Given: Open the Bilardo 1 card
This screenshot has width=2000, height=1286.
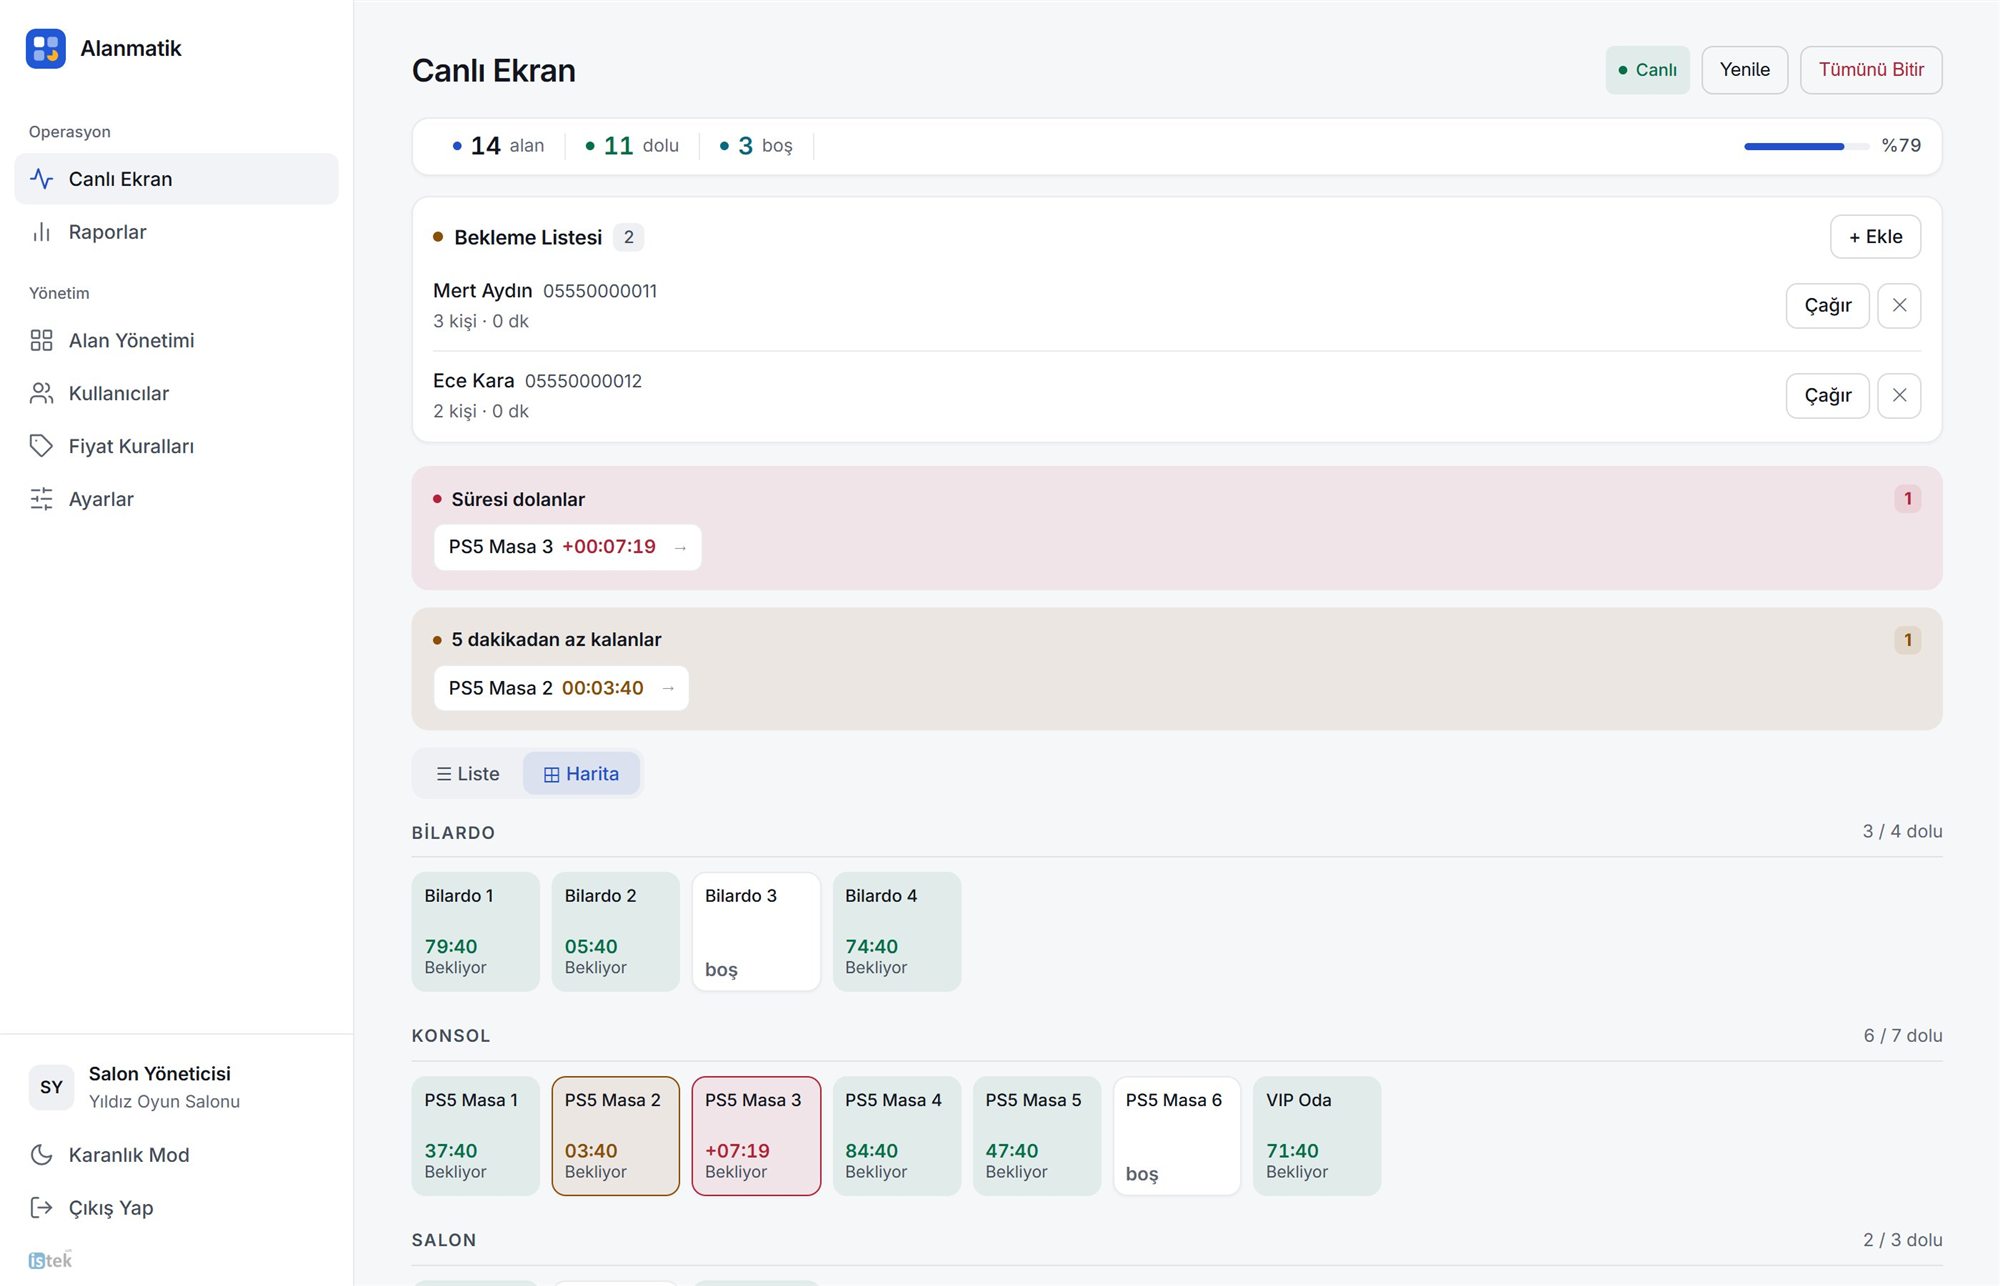Looking at the screenshot, I should (475, 932).
